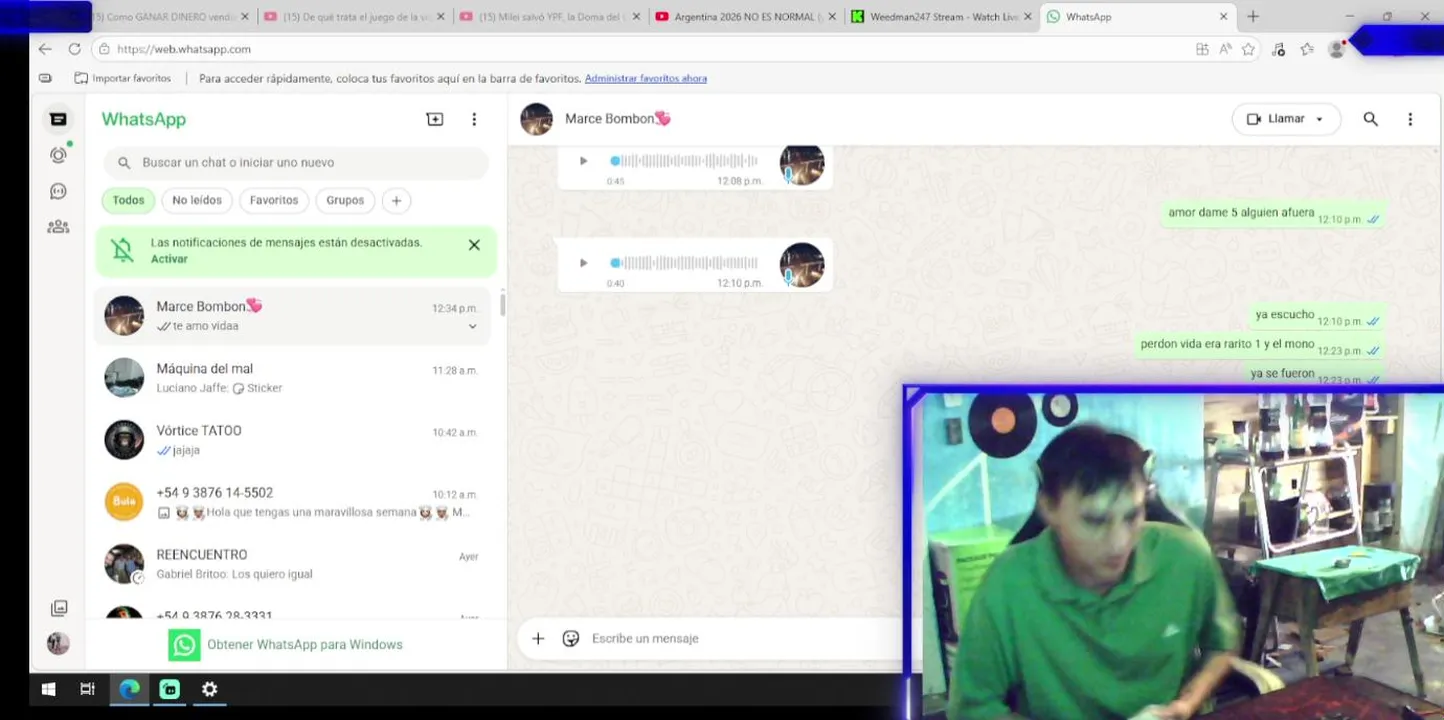
Task: Open the chat list three-dot menu
Action: [x=474, y=119]
